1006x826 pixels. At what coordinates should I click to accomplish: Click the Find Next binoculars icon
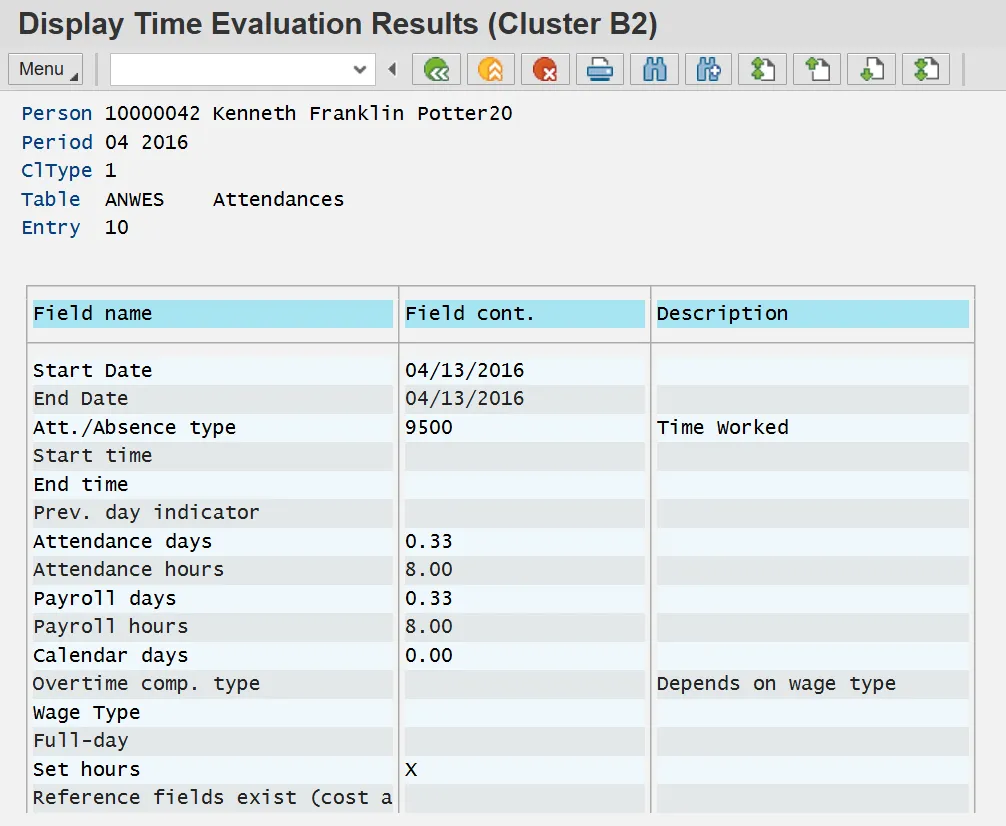709,70
